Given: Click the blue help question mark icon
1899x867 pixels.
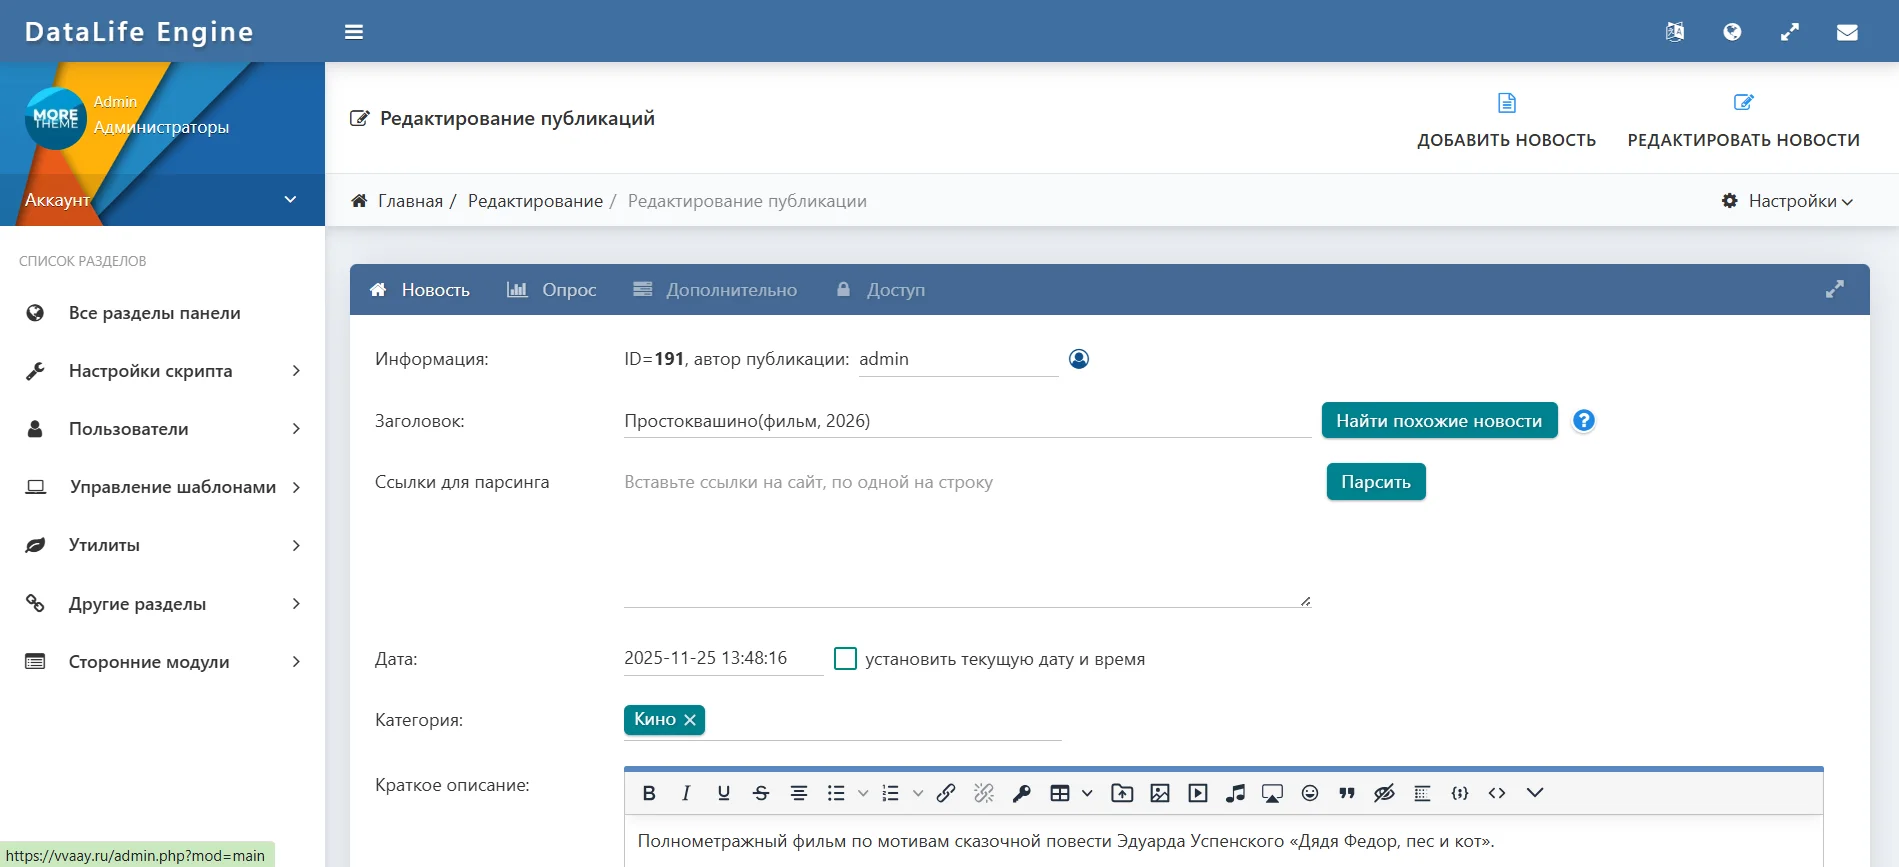Looking at the screenshot, I should (1583, 421).
